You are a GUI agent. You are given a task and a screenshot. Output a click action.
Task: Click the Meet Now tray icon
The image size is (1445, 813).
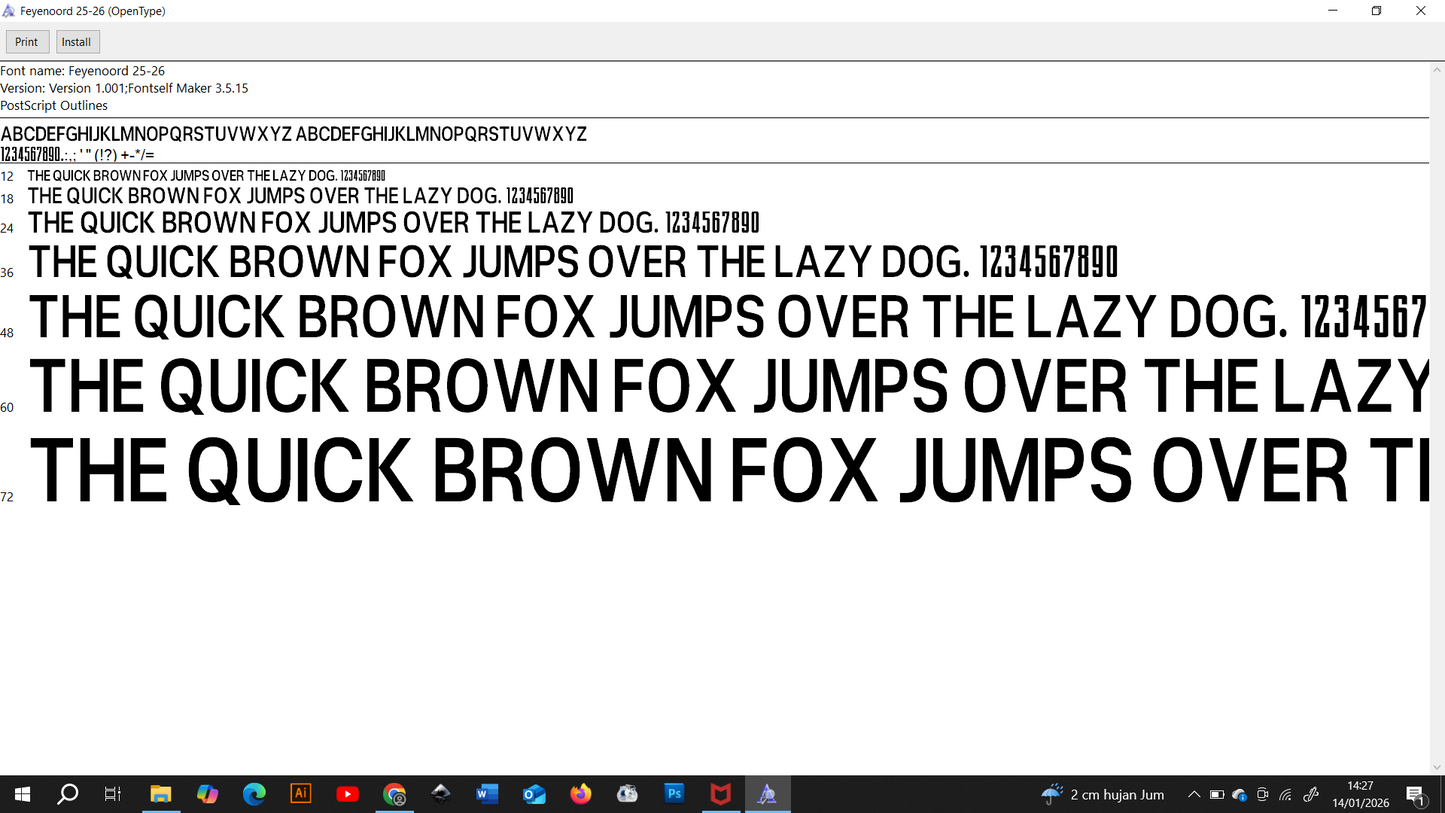pyautogui.click(x=1263, y=795)
